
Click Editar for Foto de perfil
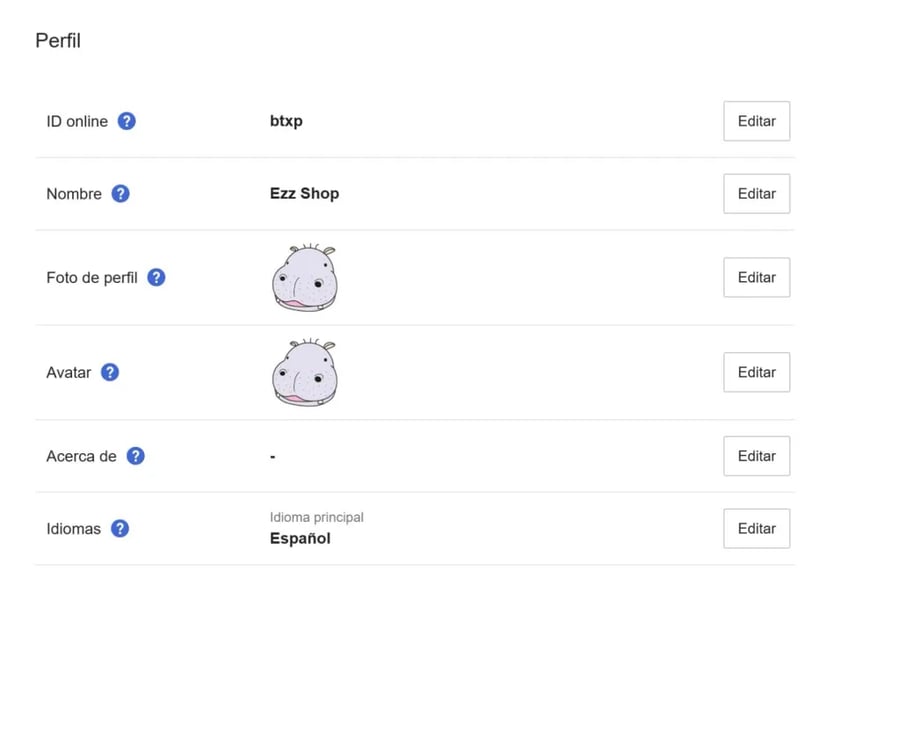coord(757,277)
